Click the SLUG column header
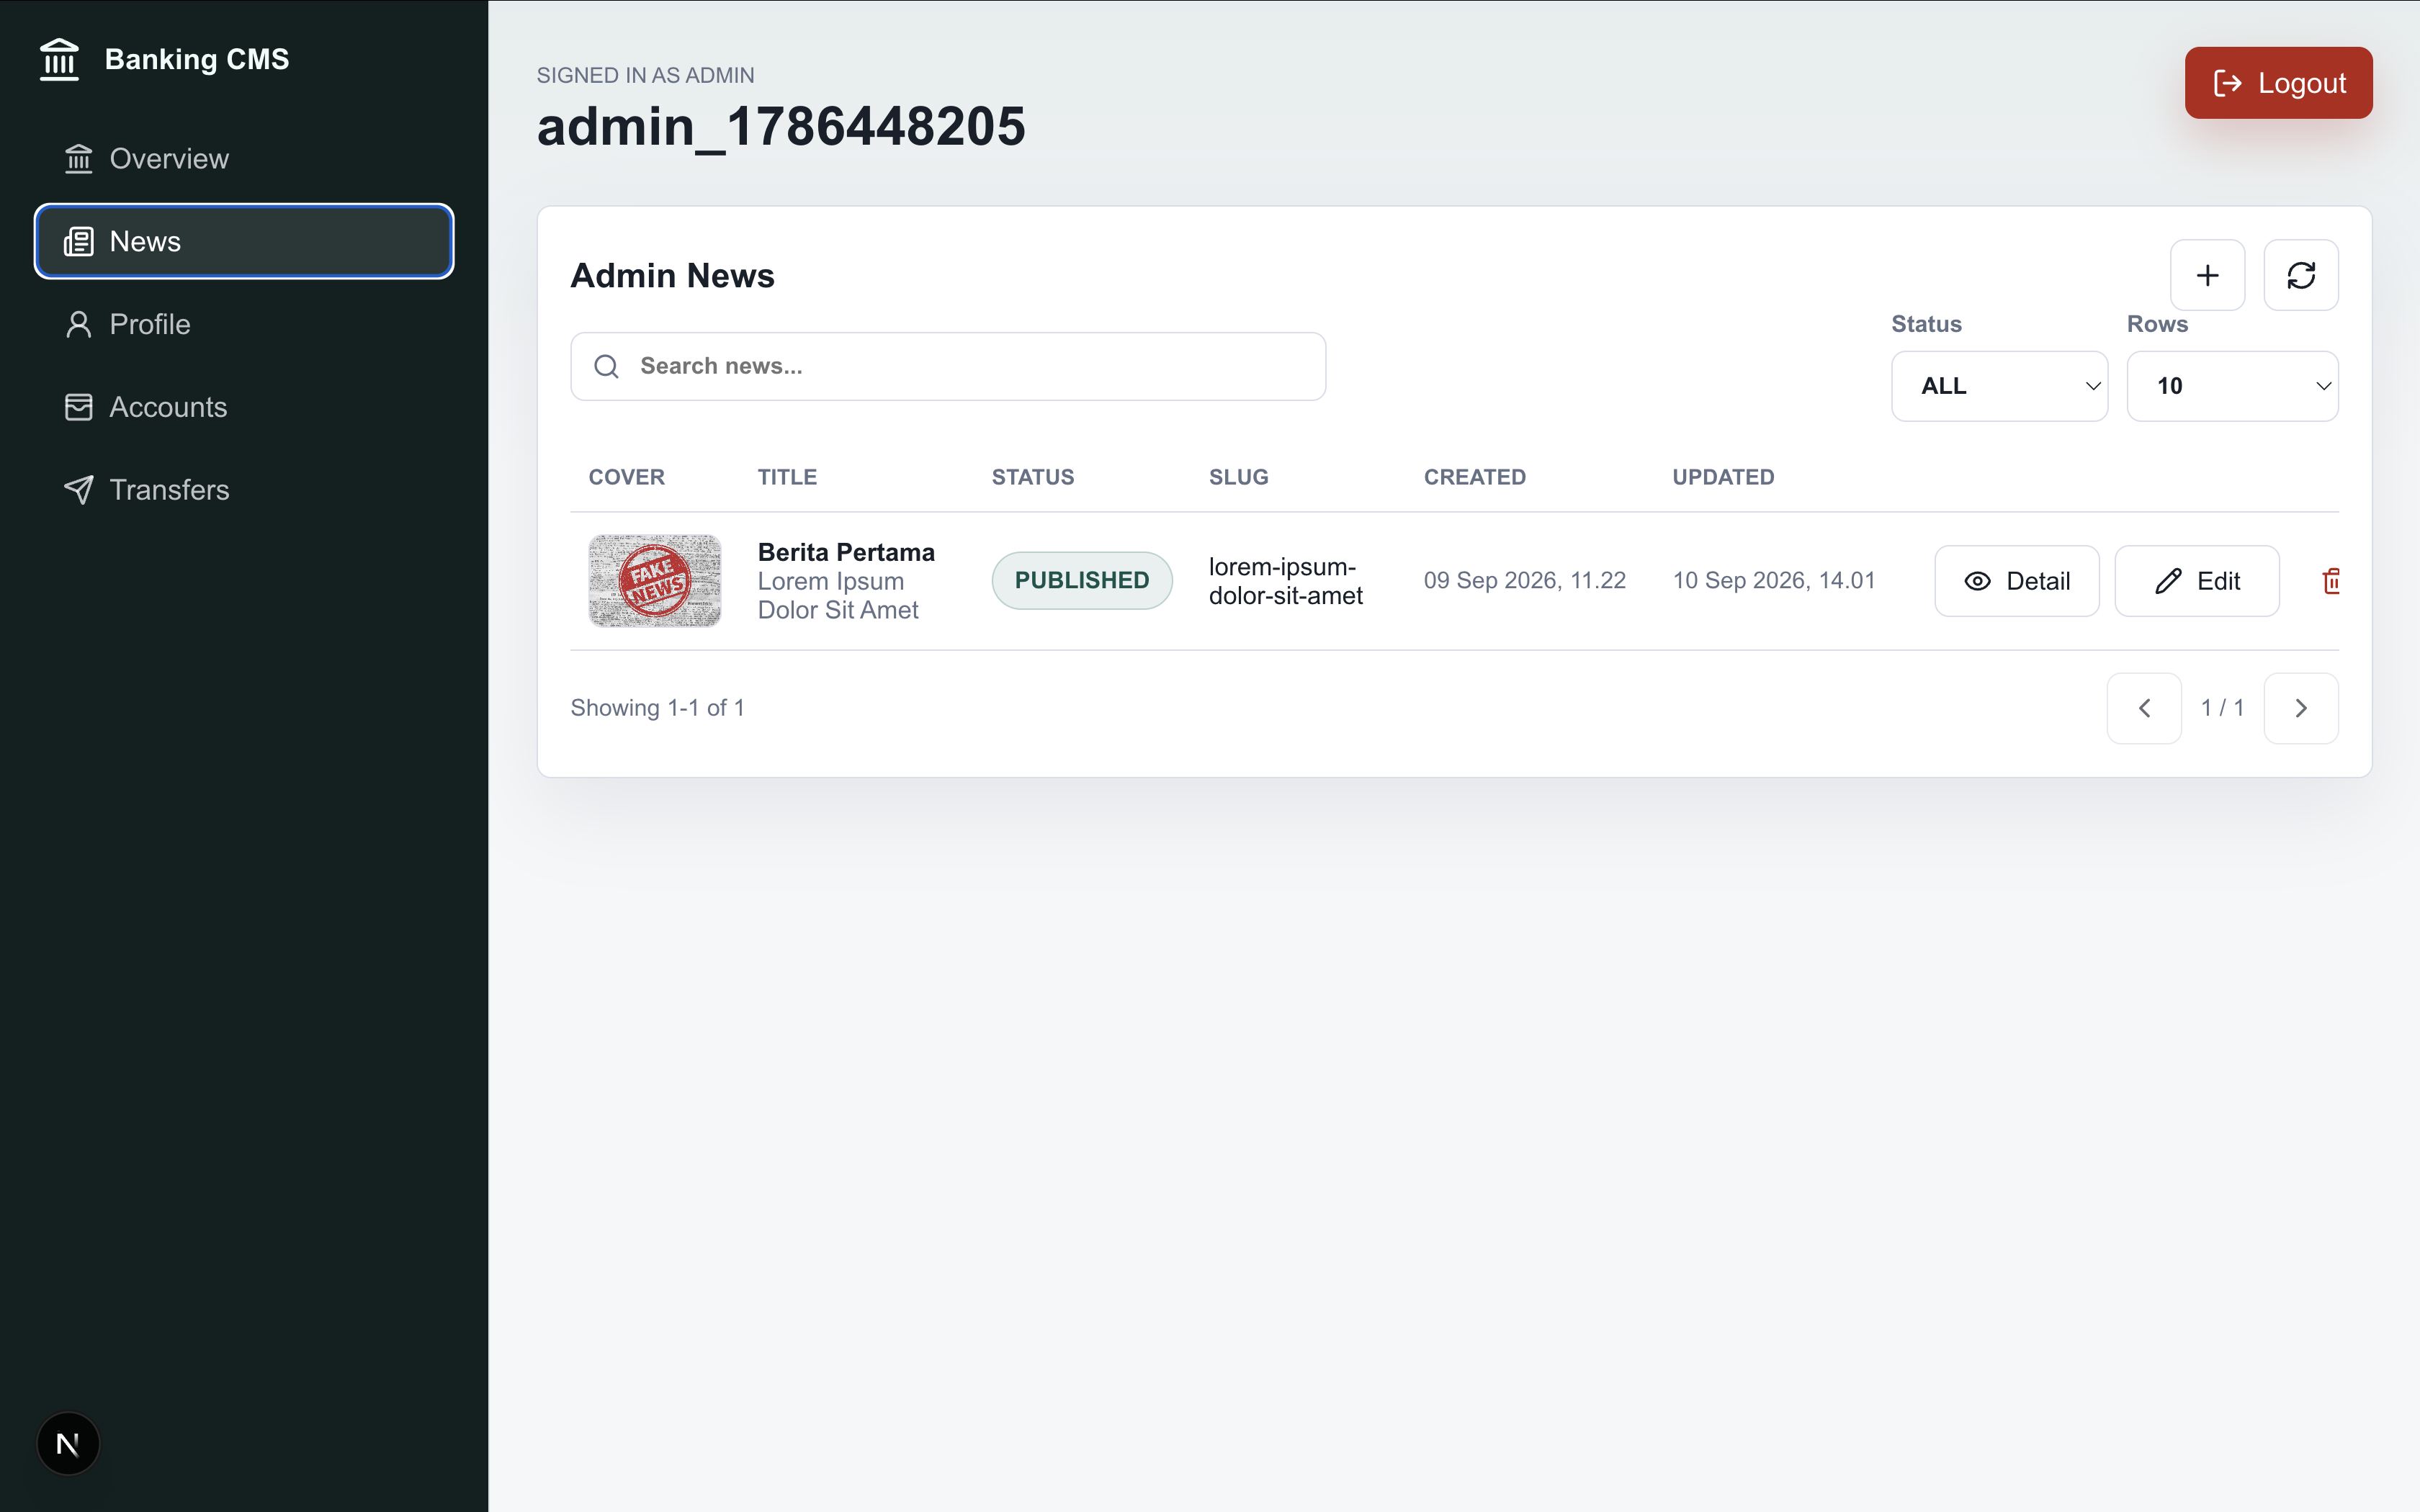 pos(1238,477)
